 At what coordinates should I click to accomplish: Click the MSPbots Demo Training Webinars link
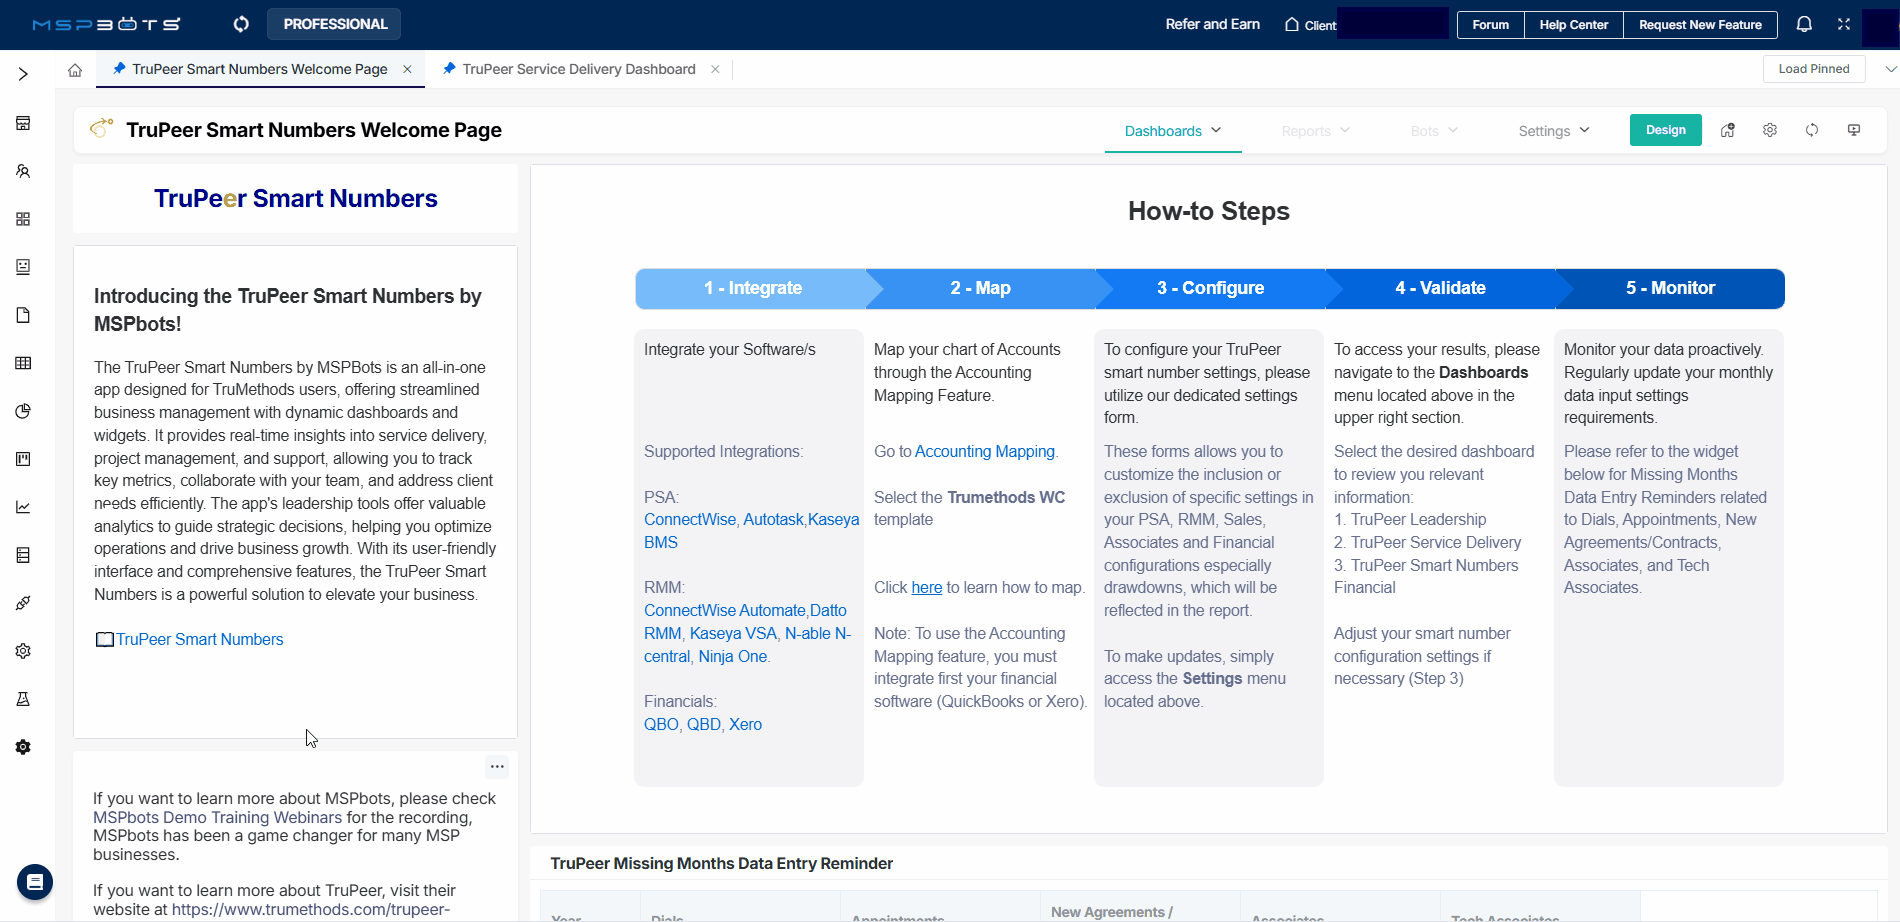click(217, 817)
